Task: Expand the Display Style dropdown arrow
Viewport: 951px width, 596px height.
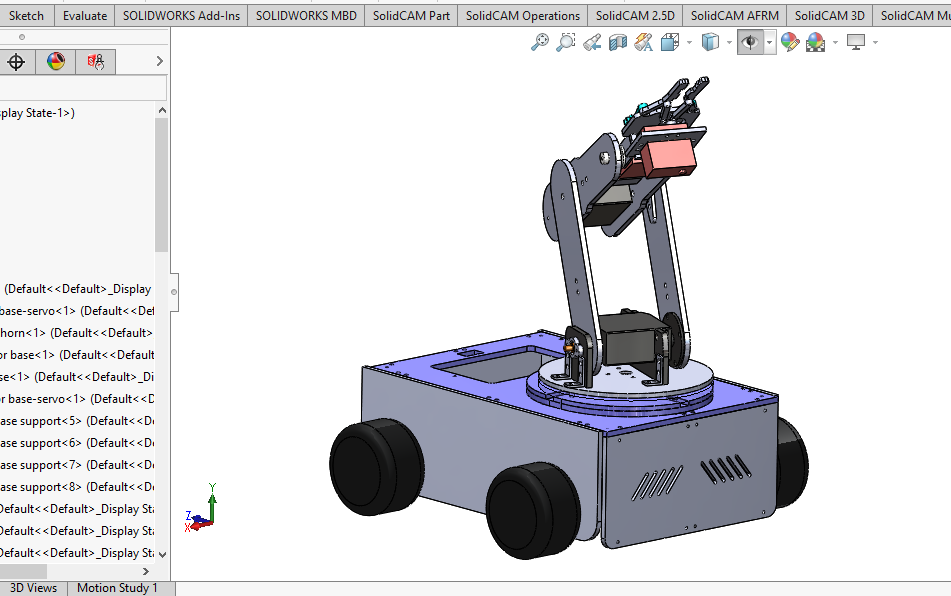Action: click(x=729, y=42)
